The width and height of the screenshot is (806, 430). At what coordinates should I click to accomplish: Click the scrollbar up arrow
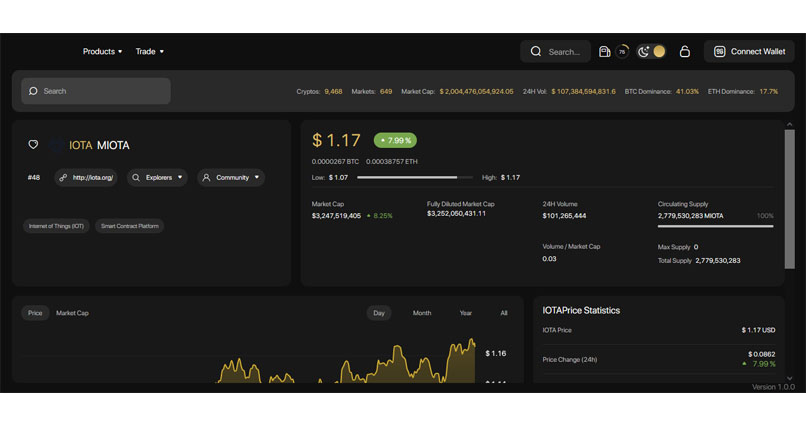tap(790, 124)
